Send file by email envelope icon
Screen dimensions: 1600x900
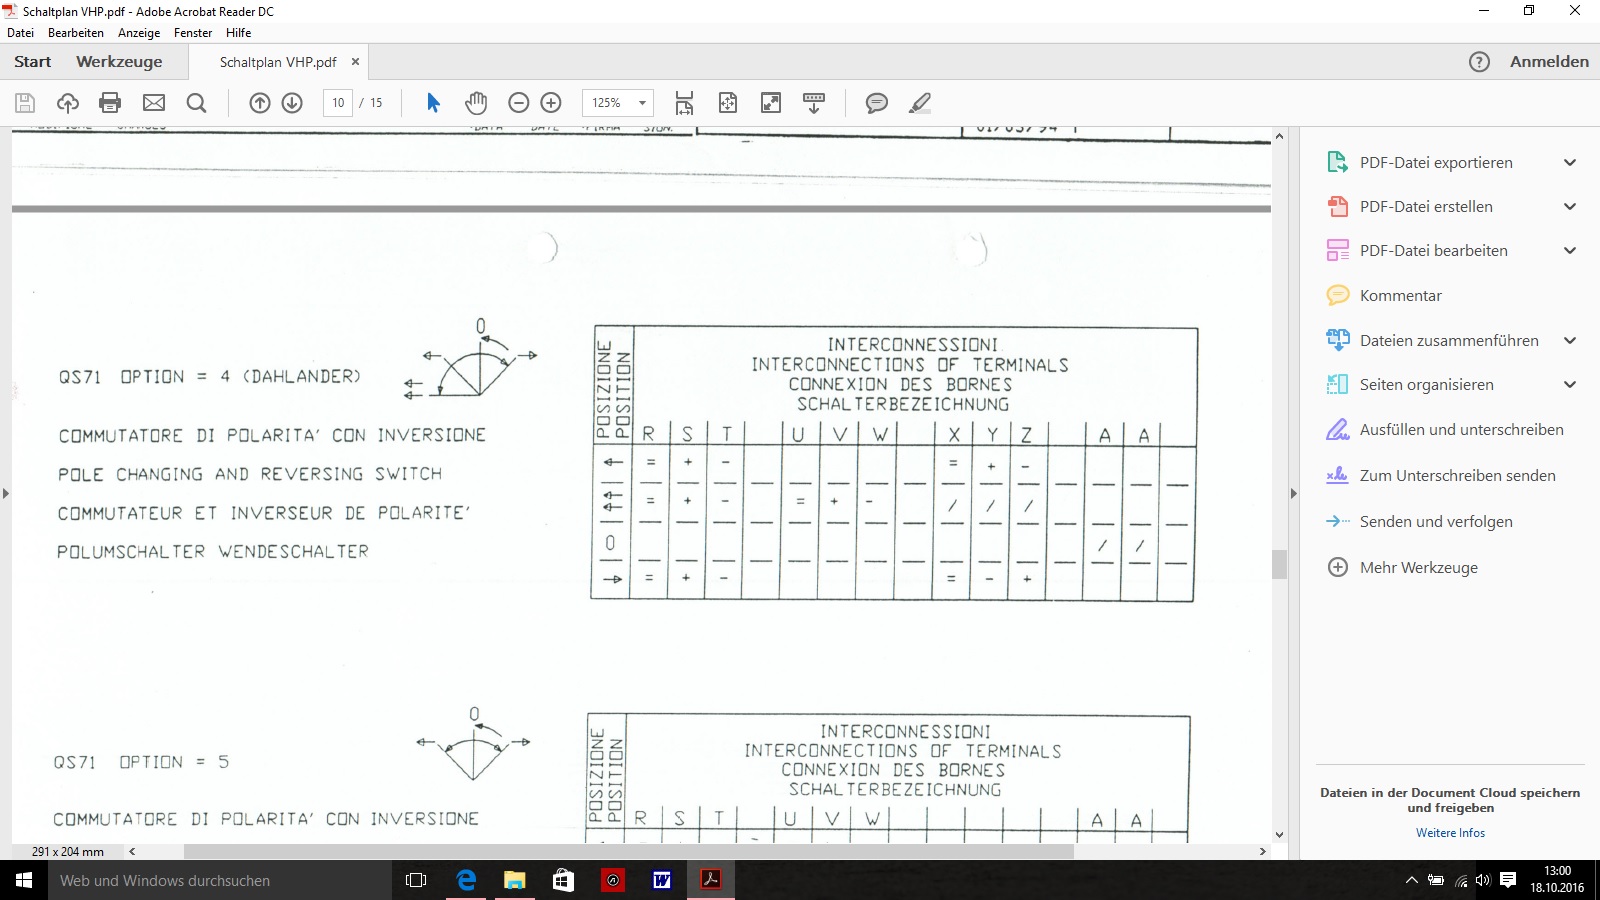click(x=154, y=102)
